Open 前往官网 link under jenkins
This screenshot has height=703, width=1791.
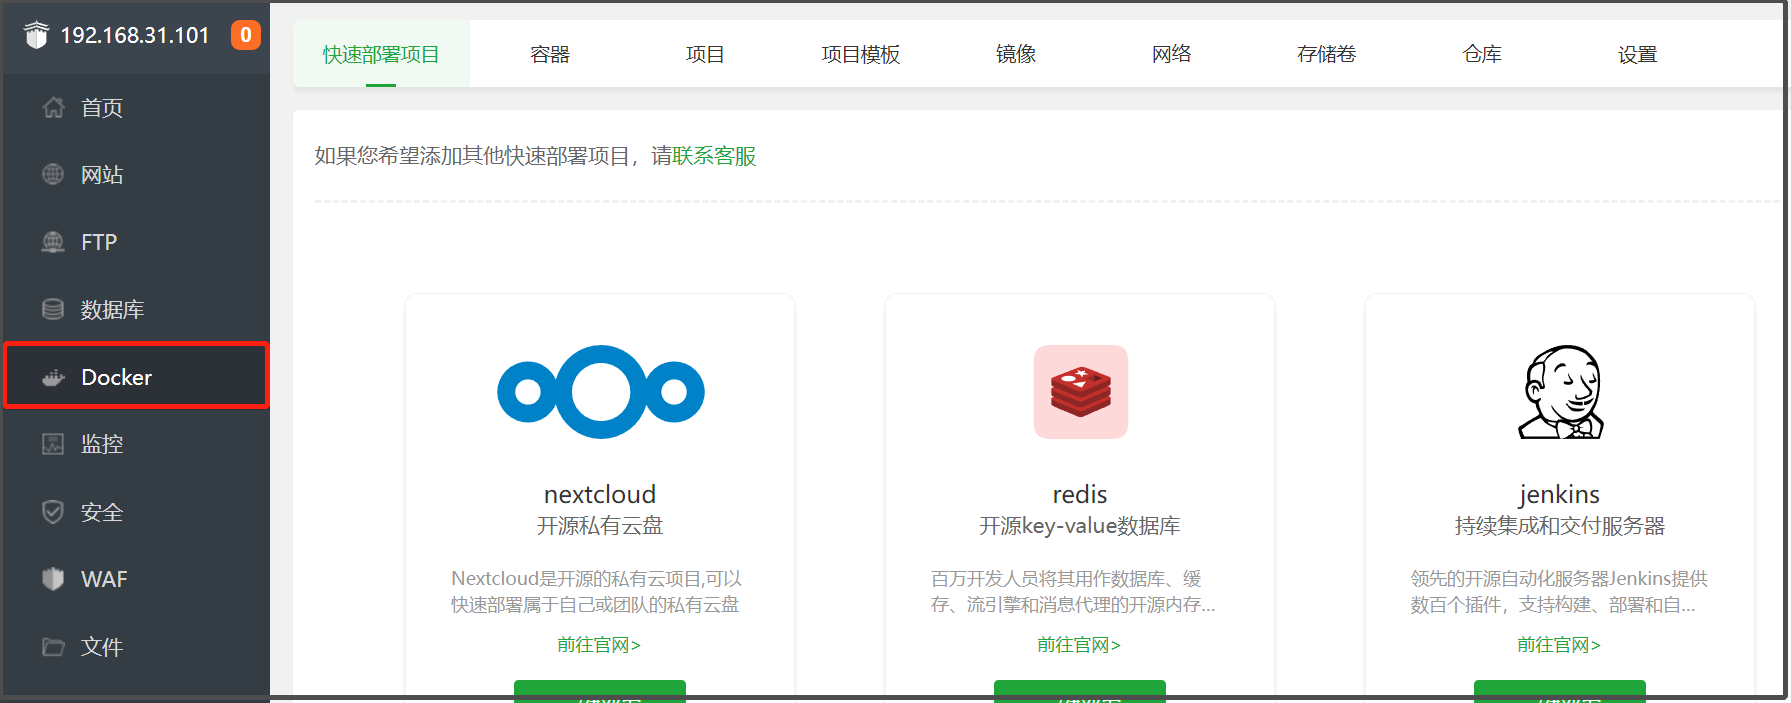click(x=1559, y=645)
